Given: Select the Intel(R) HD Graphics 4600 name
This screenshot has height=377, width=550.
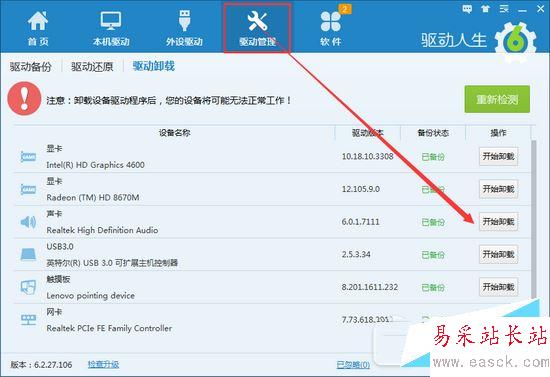Looking at the screenshot, I should tap(95, 165).
